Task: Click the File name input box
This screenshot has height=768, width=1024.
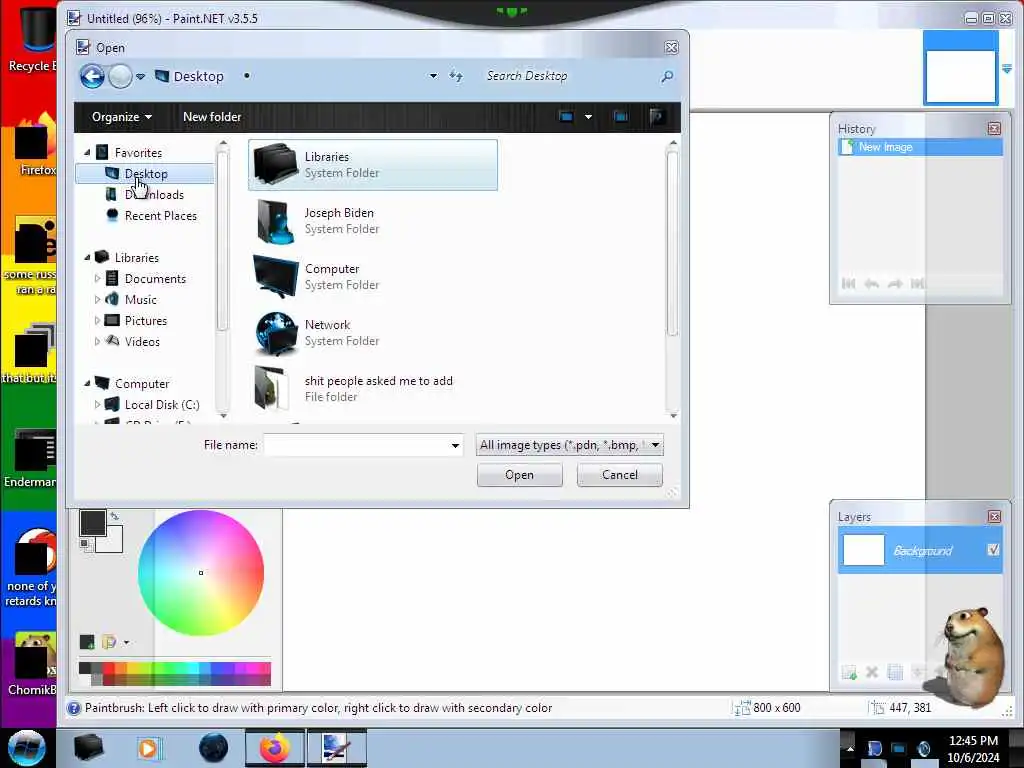Action: [x=357, y=445]
